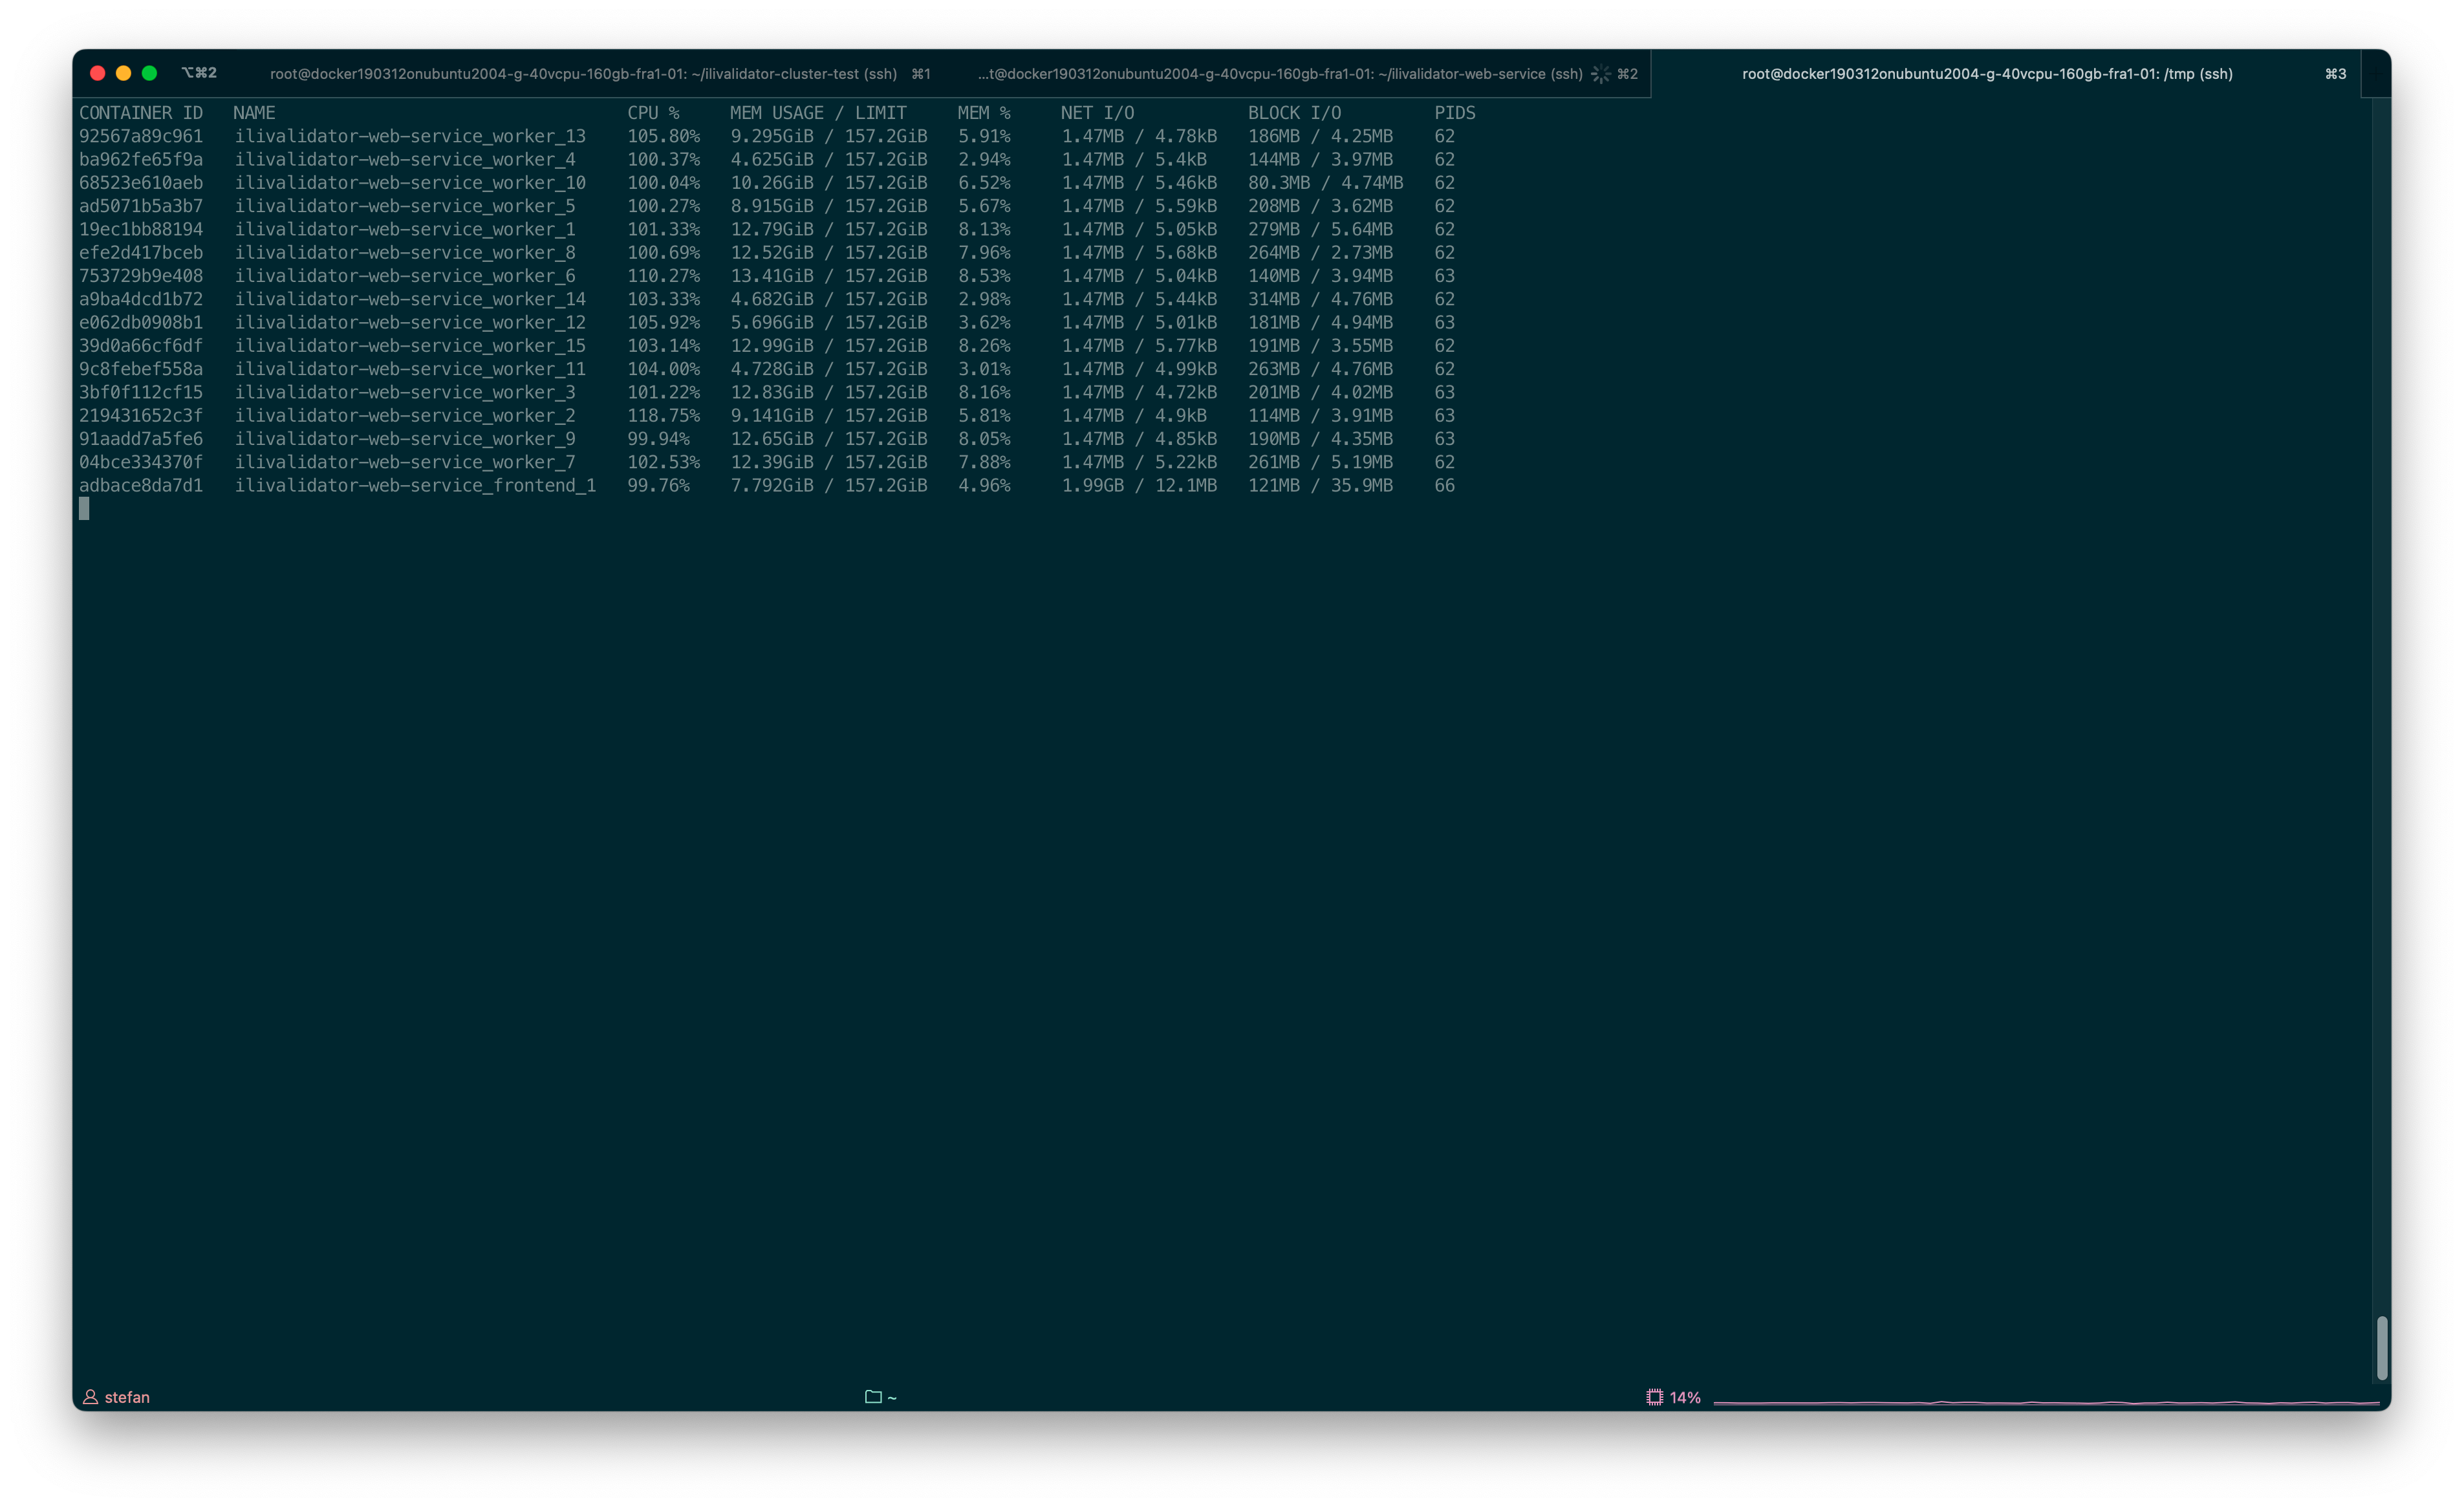Select the /tmp ssh tab

point(2006,74)
